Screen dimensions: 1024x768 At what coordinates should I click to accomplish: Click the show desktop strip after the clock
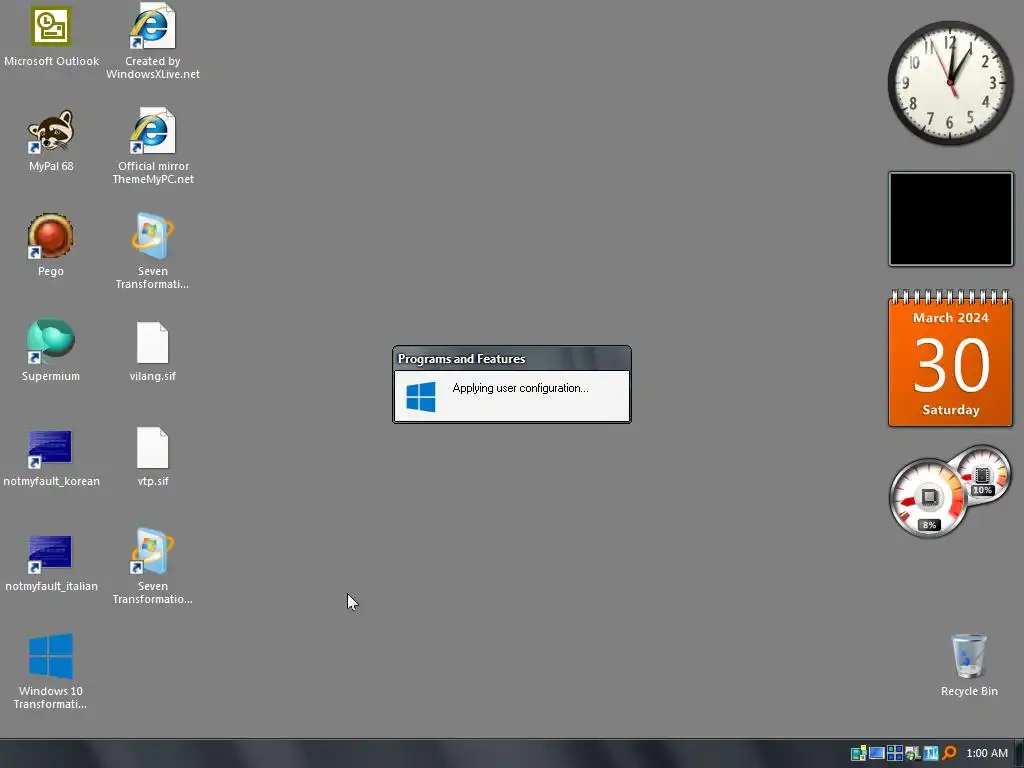click(x=1019, y=754)
